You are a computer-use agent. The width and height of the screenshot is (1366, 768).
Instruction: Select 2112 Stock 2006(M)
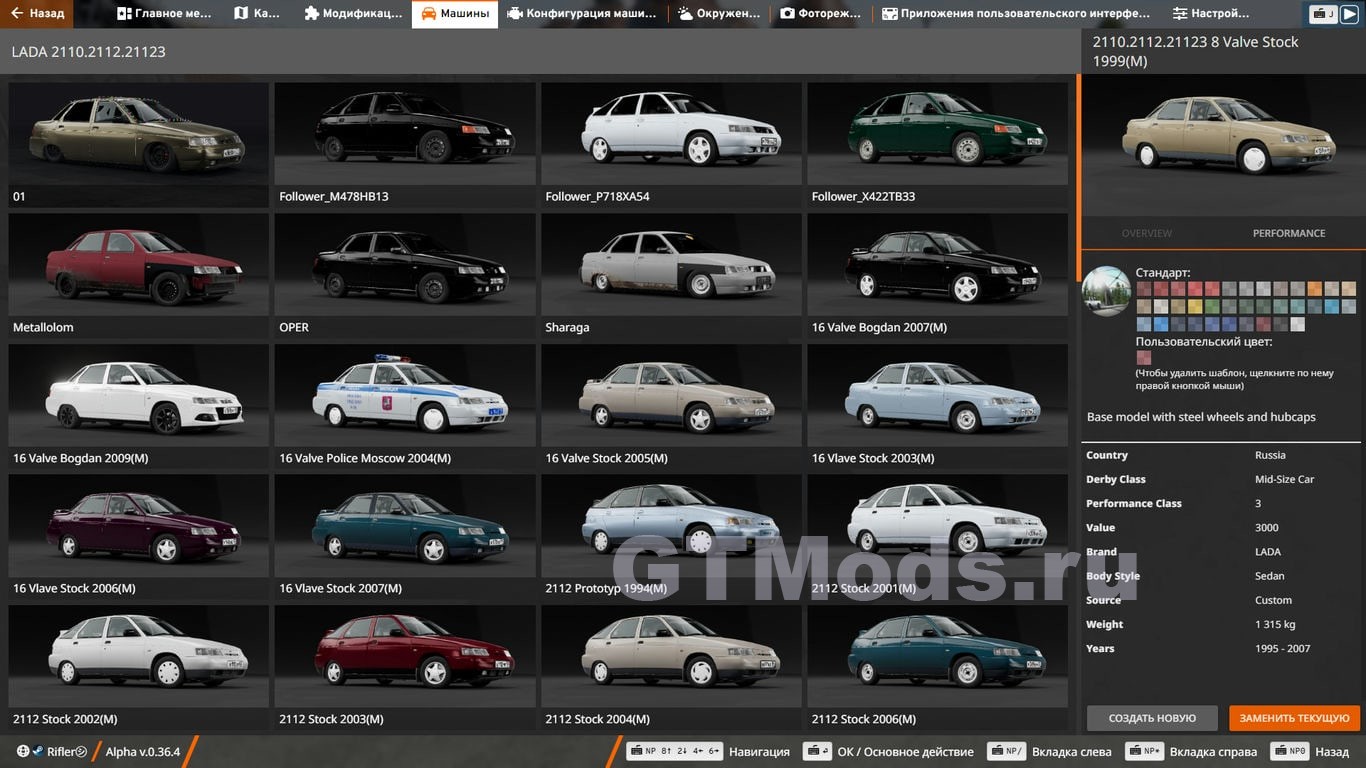[x=938, y=667]
